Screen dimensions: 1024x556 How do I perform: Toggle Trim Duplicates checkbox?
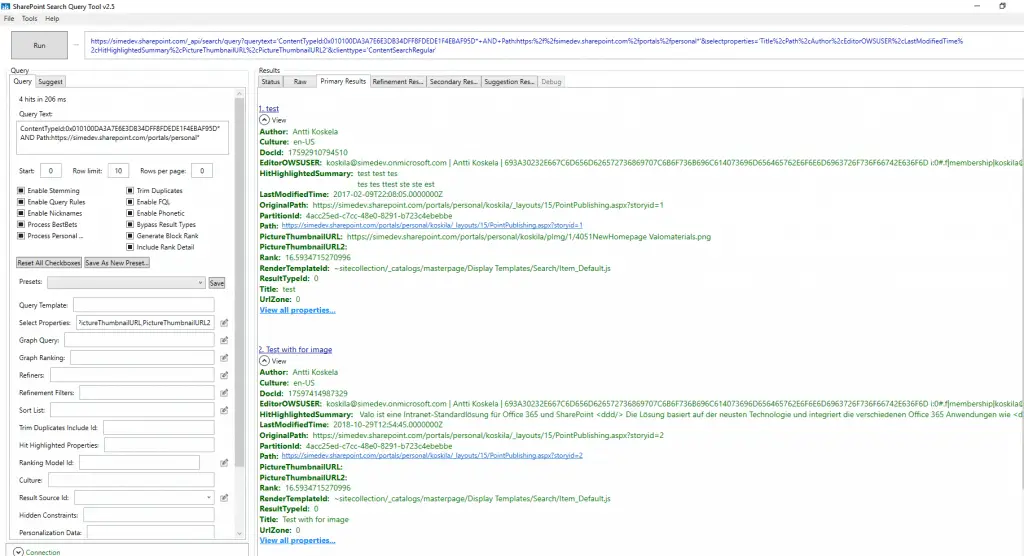point(130,191)
